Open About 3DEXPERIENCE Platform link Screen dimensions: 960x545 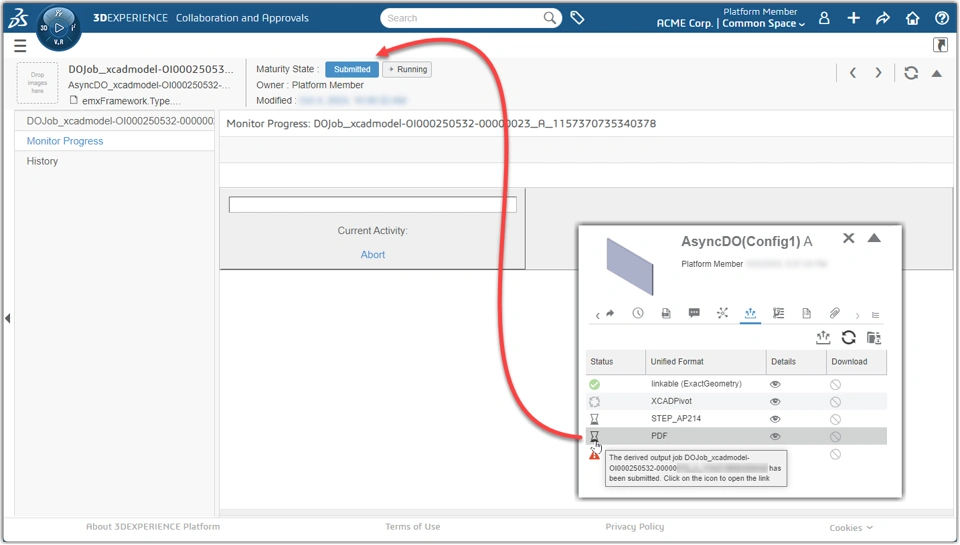click(x=152, y=527)
